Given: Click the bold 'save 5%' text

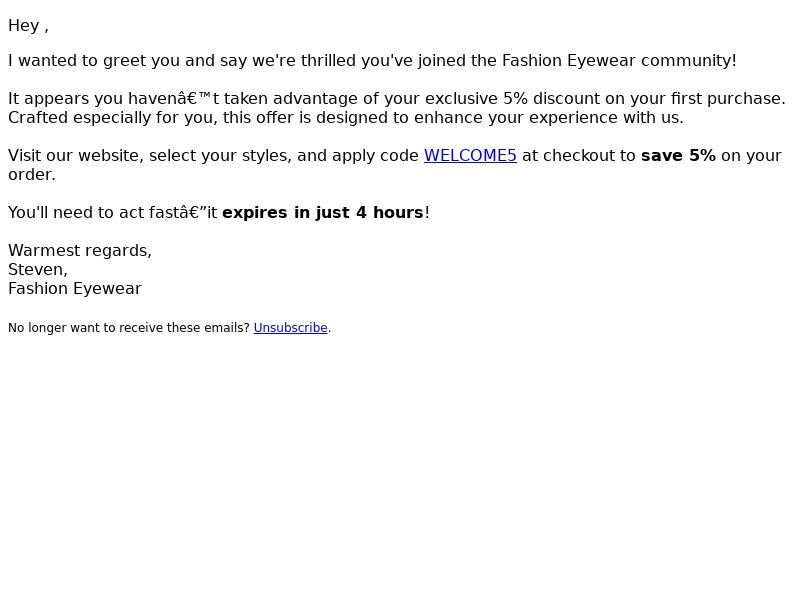Looking at the screenshot, I should coord(678,156).
